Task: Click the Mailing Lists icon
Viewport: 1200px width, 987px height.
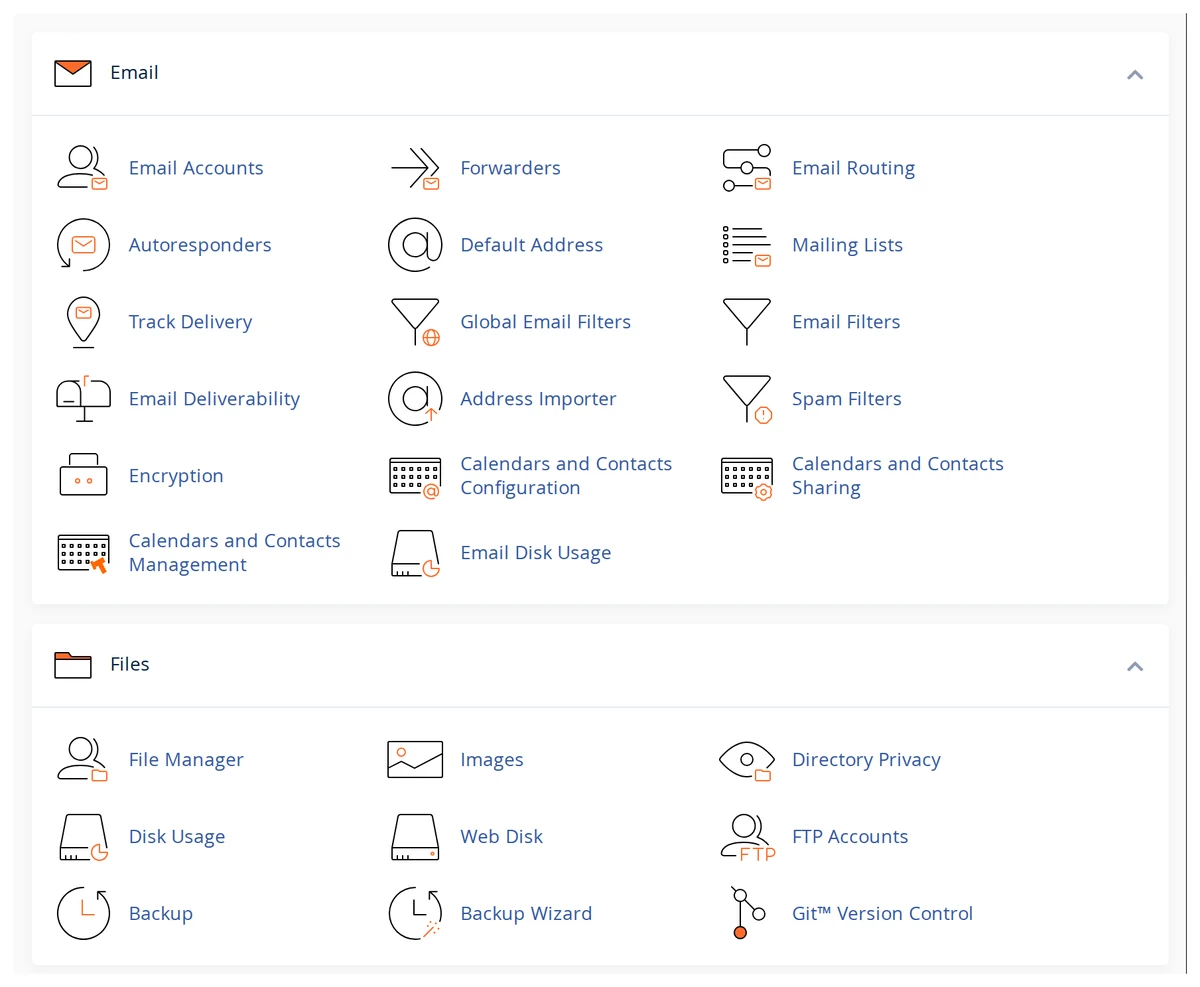Action: [747, 245]
